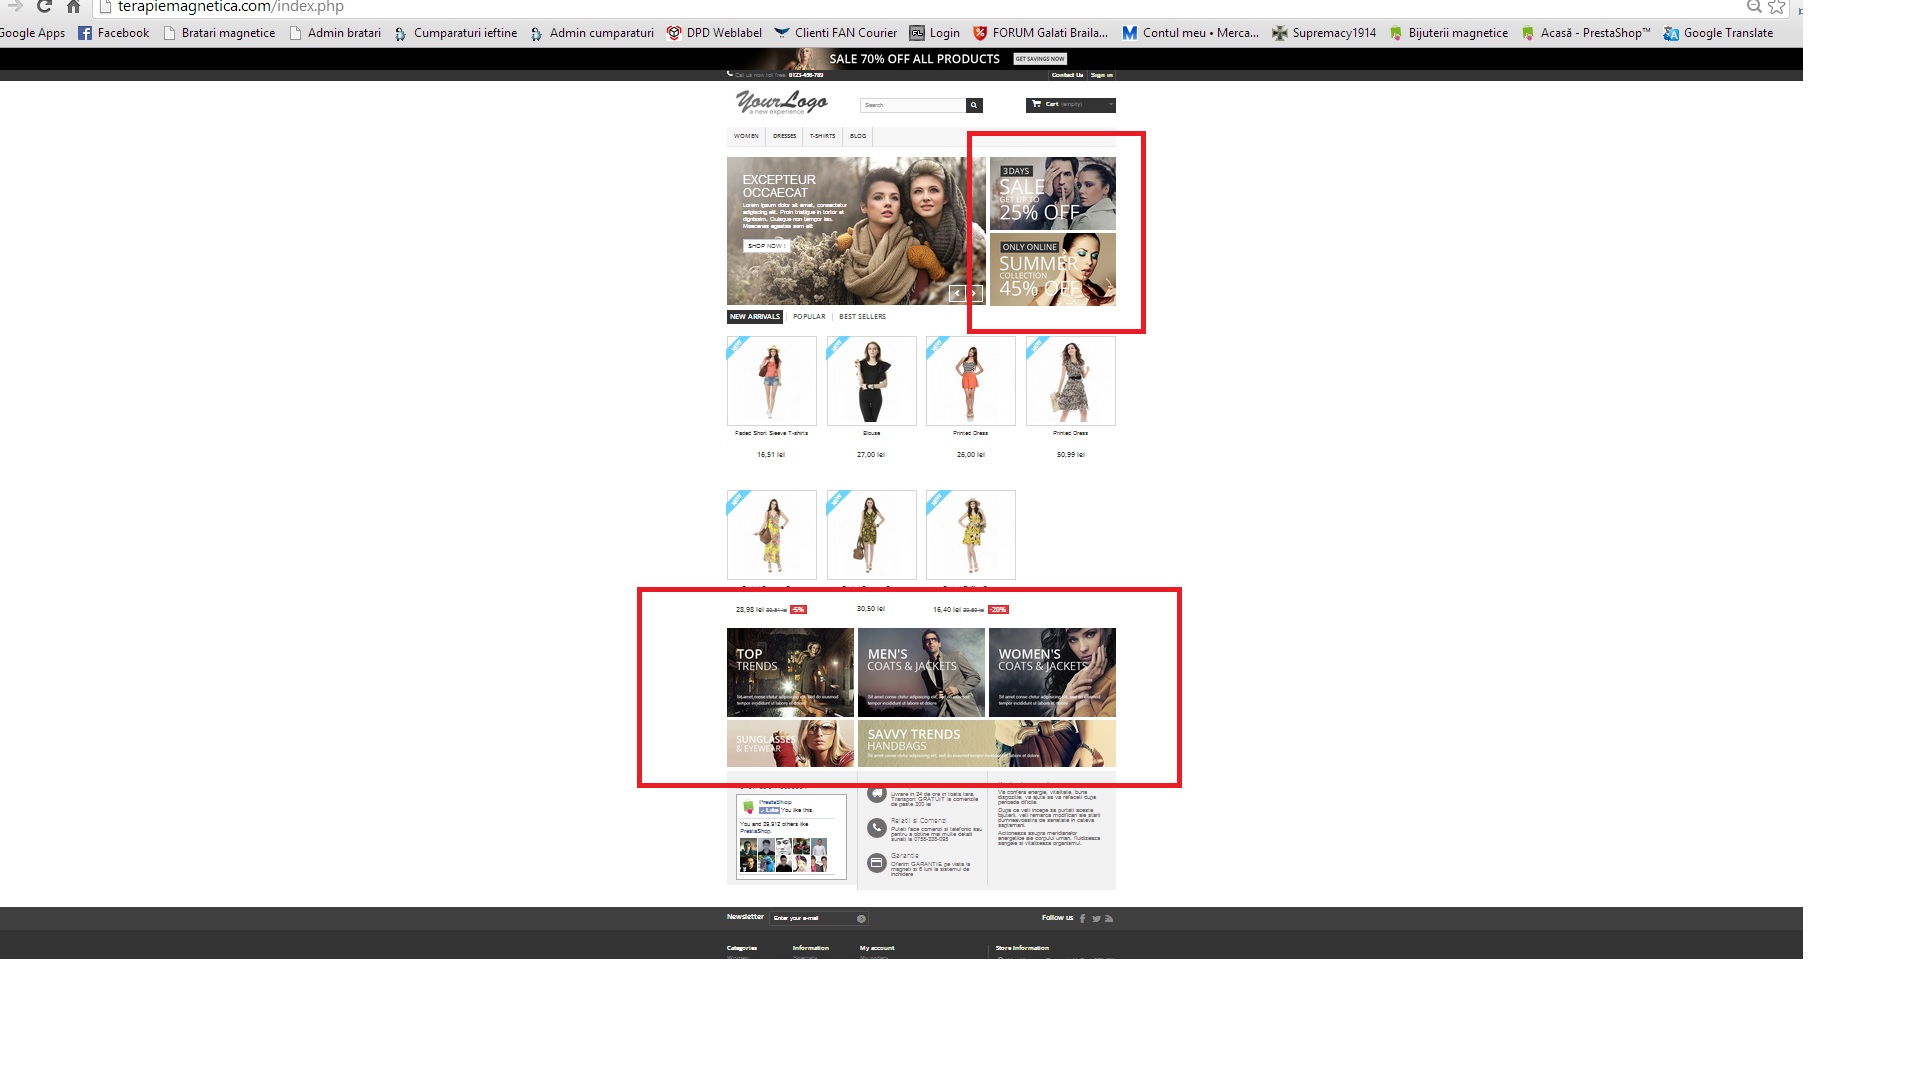Open the Facebook follow icon in footer
The width and height of the screenshot is (1920, 1080).
(1082, 918)
